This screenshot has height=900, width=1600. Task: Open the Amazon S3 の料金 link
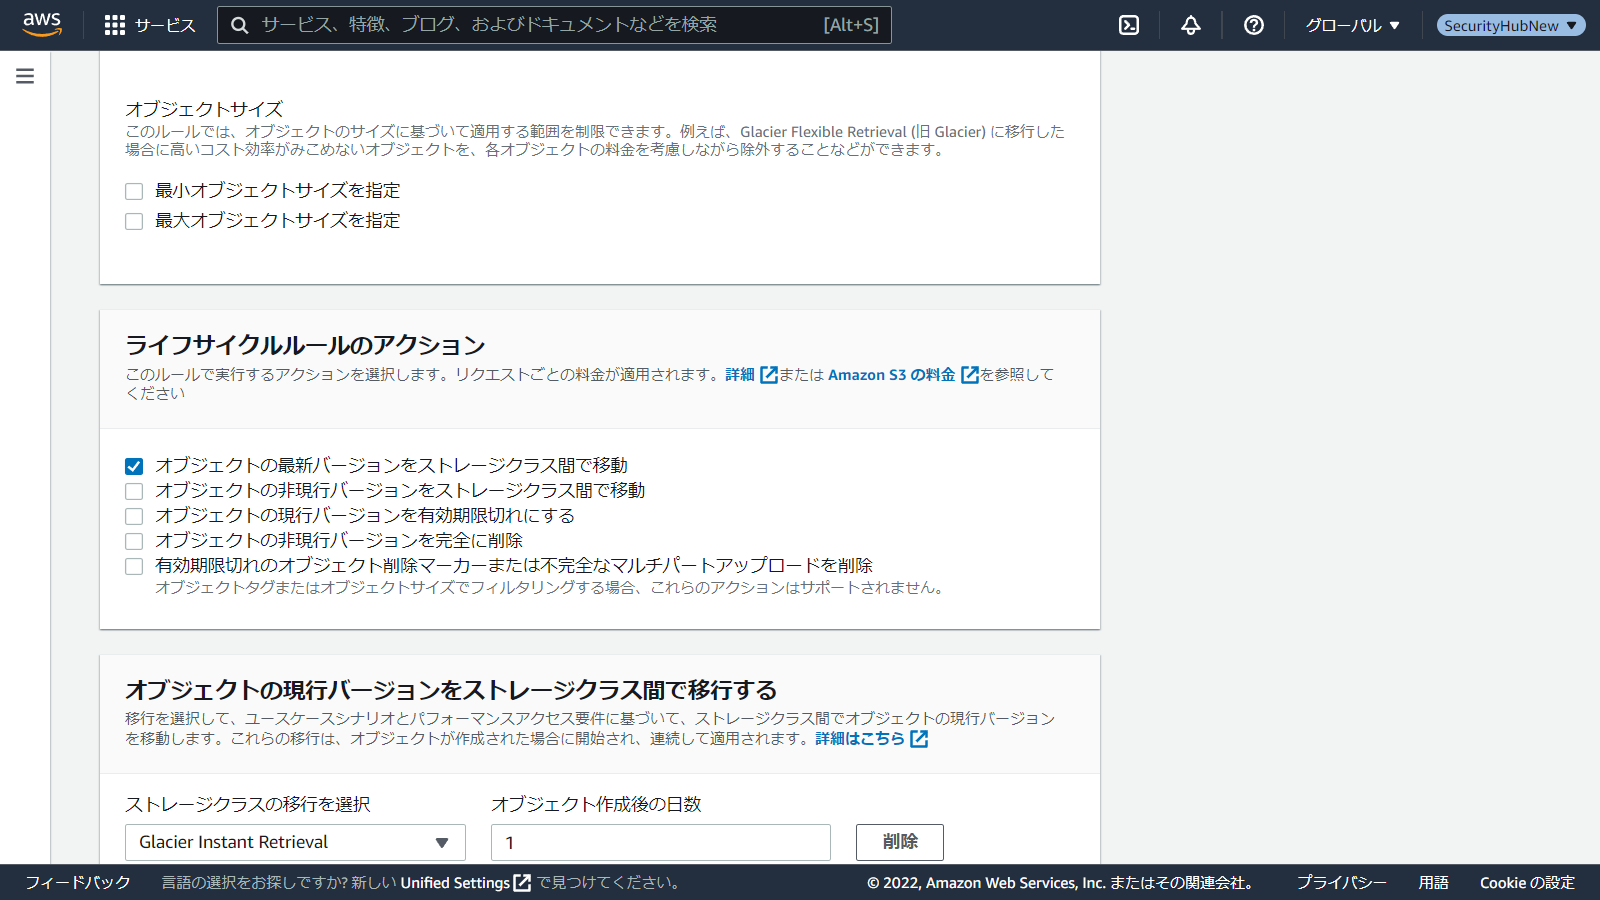891,375
